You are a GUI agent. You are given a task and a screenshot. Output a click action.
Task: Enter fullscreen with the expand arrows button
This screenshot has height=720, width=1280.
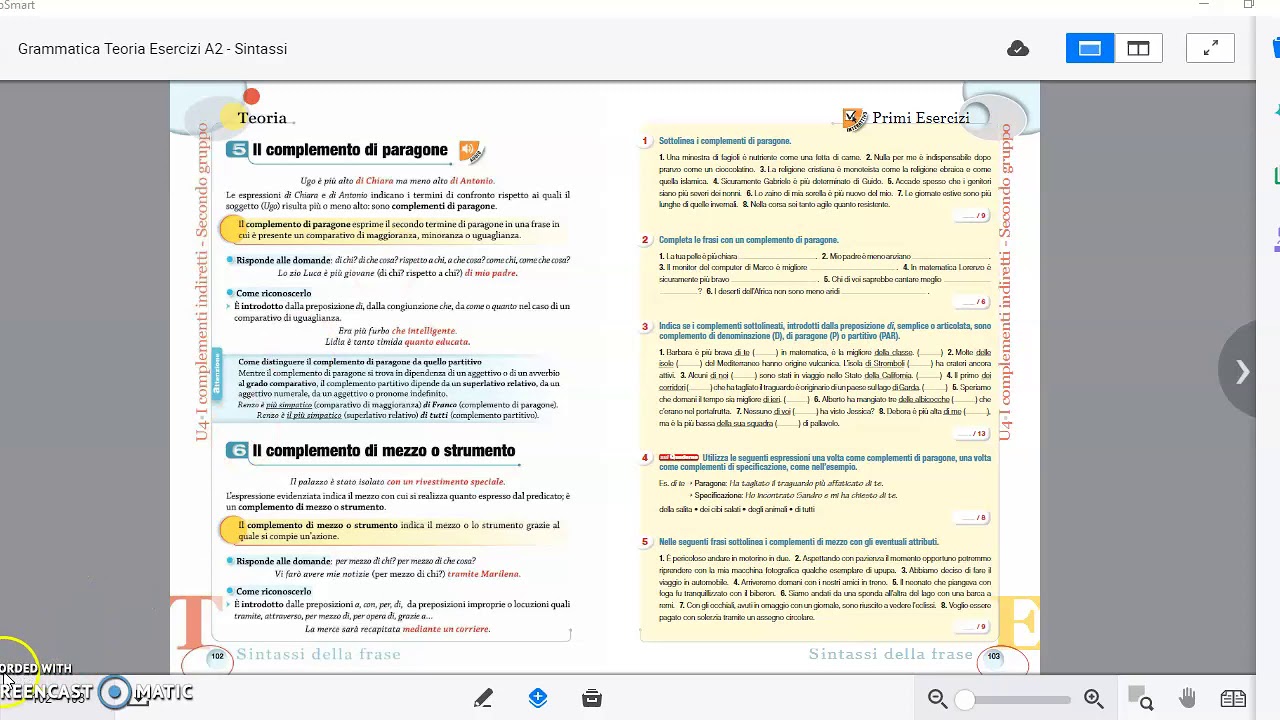[x=1210, y=49]
